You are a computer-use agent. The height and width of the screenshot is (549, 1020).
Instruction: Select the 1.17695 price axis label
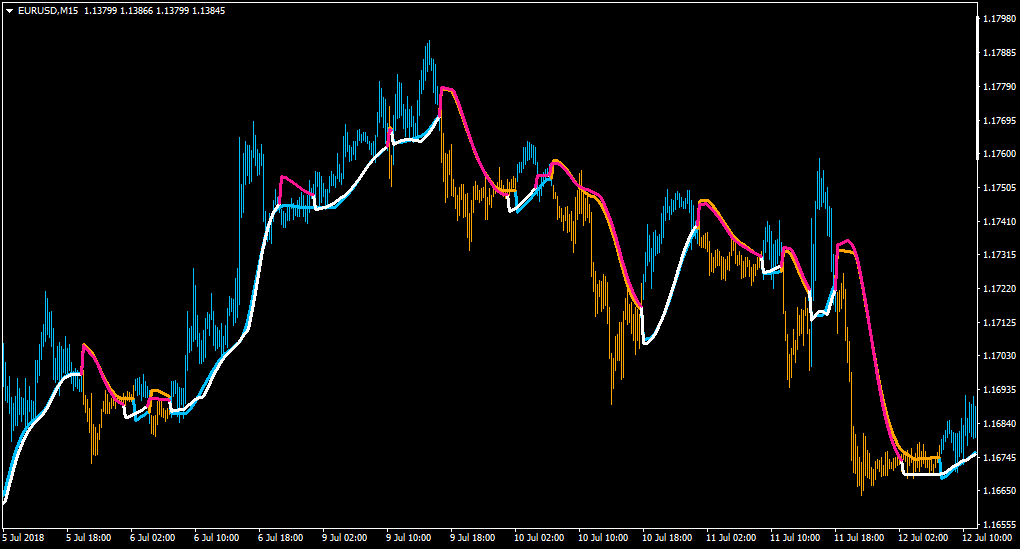(1000, 120)
